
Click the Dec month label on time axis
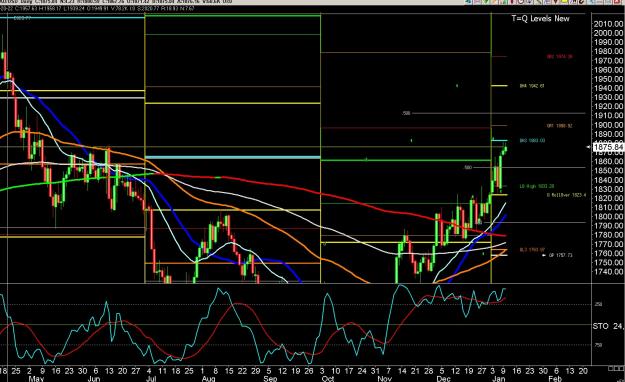click(443, 378)
